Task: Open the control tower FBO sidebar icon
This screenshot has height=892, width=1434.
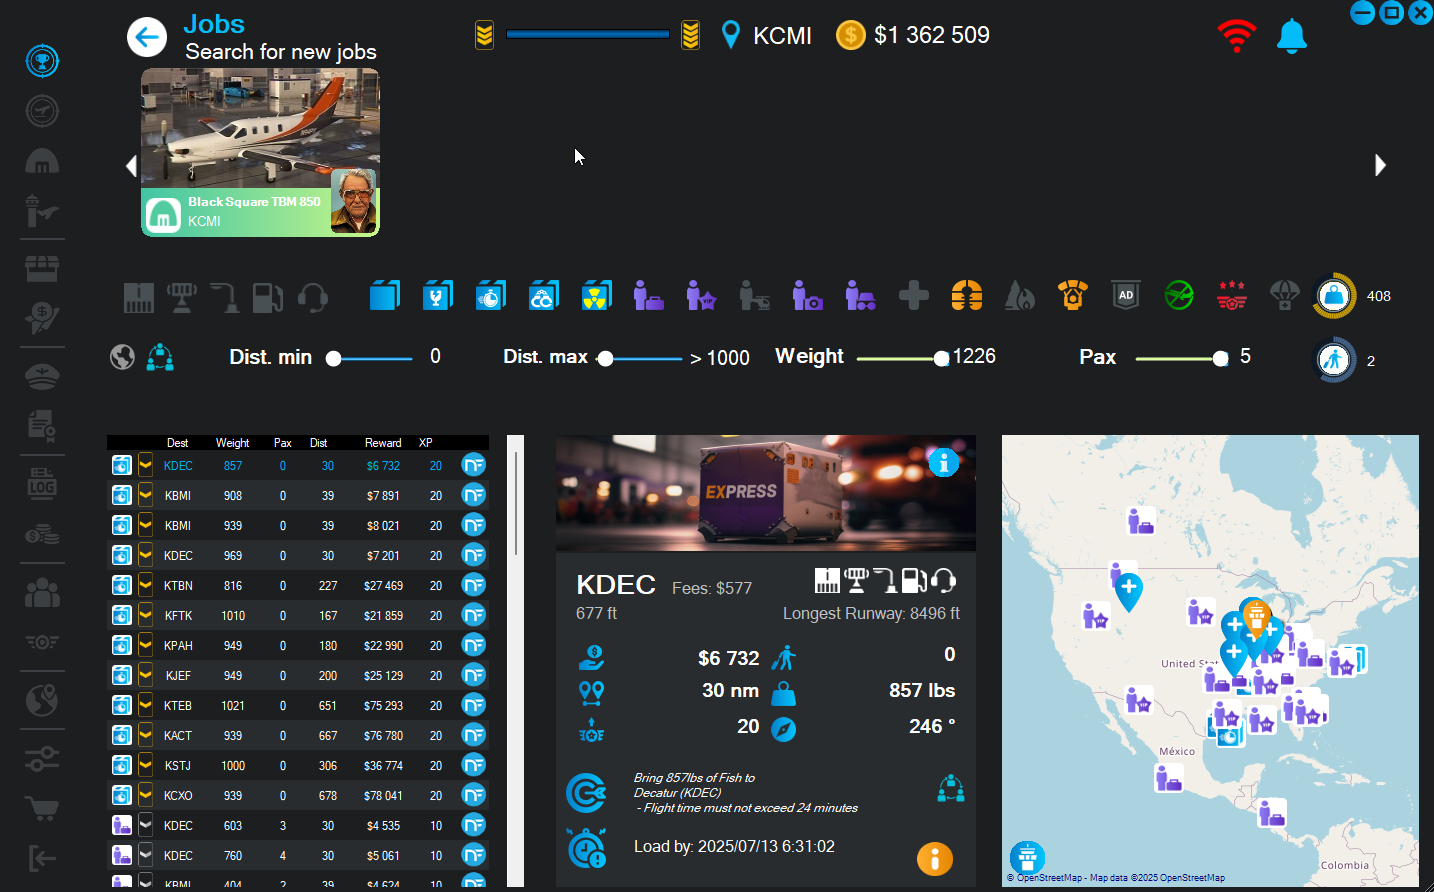Action: 42,211
